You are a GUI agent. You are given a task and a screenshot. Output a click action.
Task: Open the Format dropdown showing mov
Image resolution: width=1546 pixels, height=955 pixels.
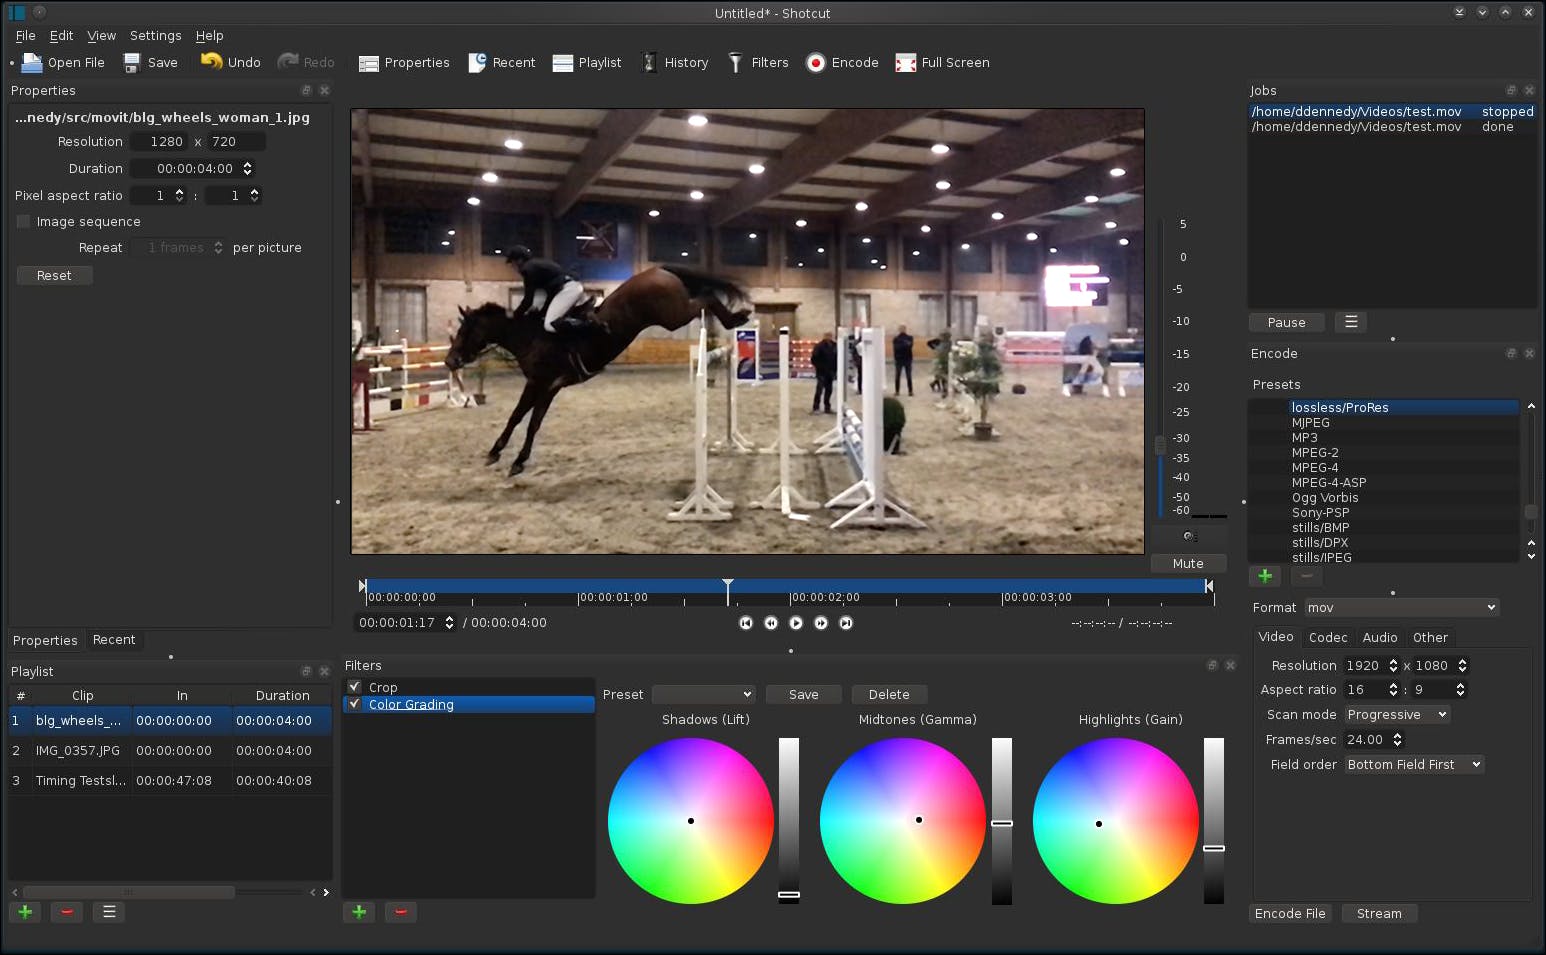[1400, 608]
